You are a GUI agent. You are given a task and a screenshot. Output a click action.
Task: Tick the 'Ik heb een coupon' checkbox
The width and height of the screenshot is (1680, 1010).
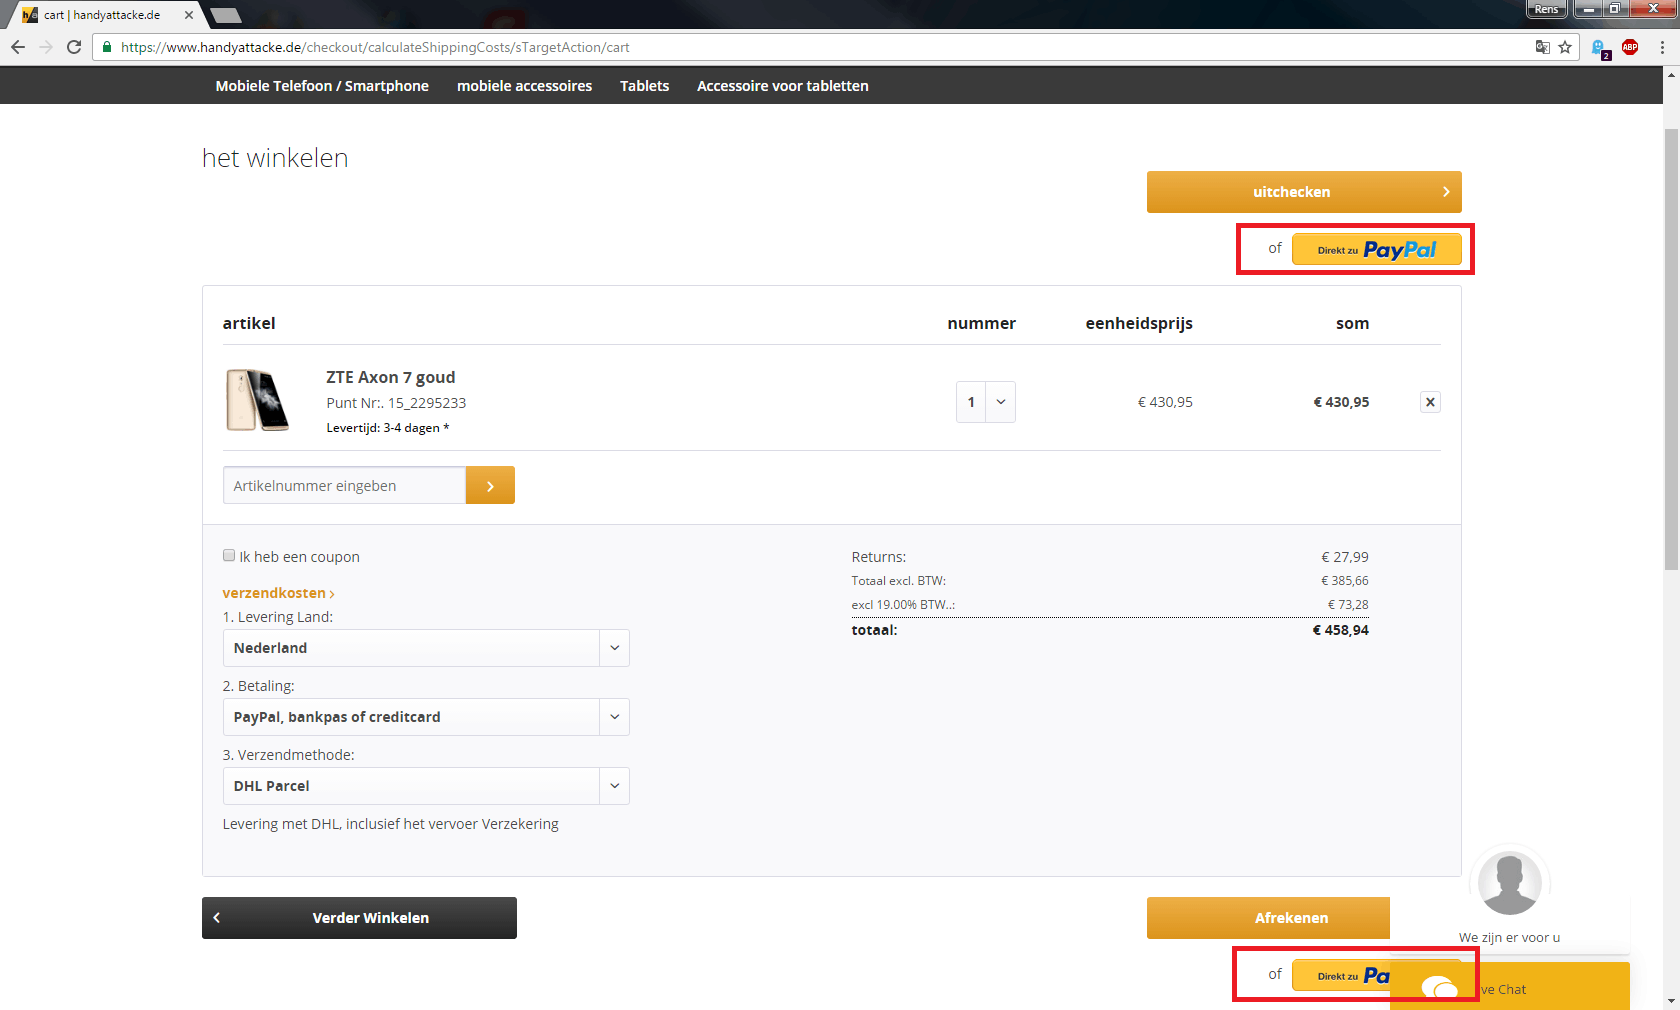[229, 556]
